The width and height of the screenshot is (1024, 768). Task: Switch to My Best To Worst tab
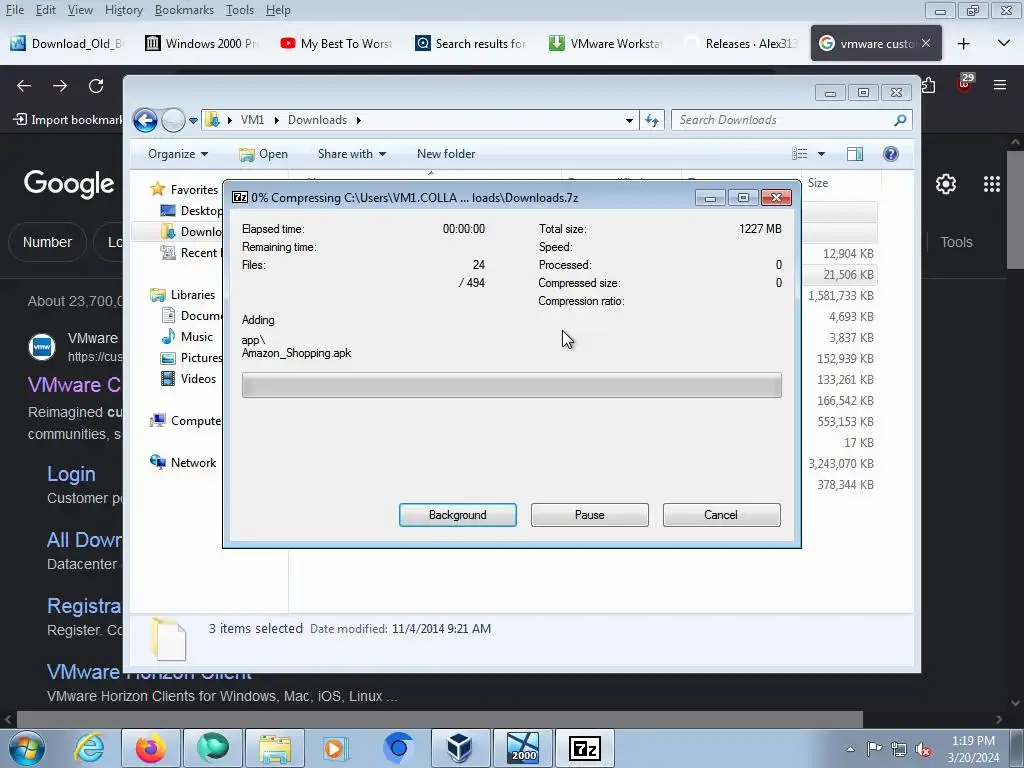pos(336,43)
